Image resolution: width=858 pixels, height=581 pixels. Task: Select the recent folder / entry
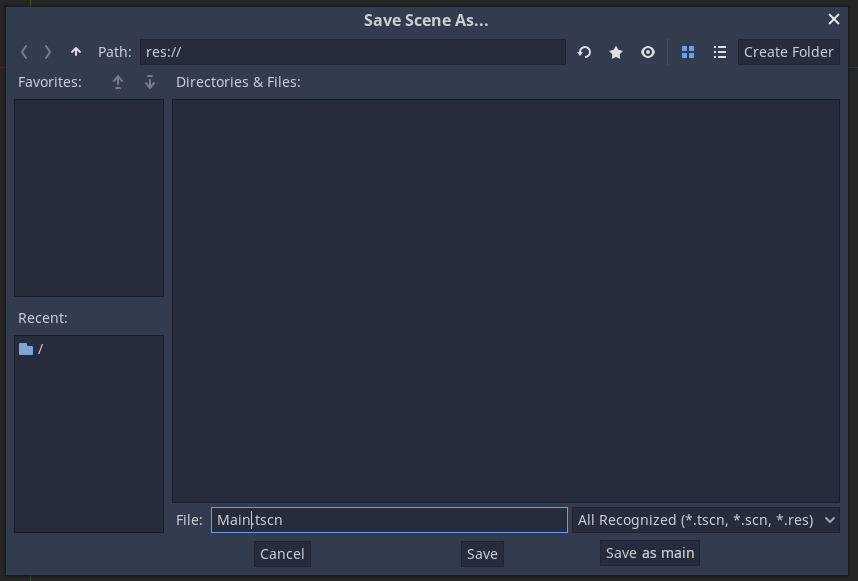(89, 349)
